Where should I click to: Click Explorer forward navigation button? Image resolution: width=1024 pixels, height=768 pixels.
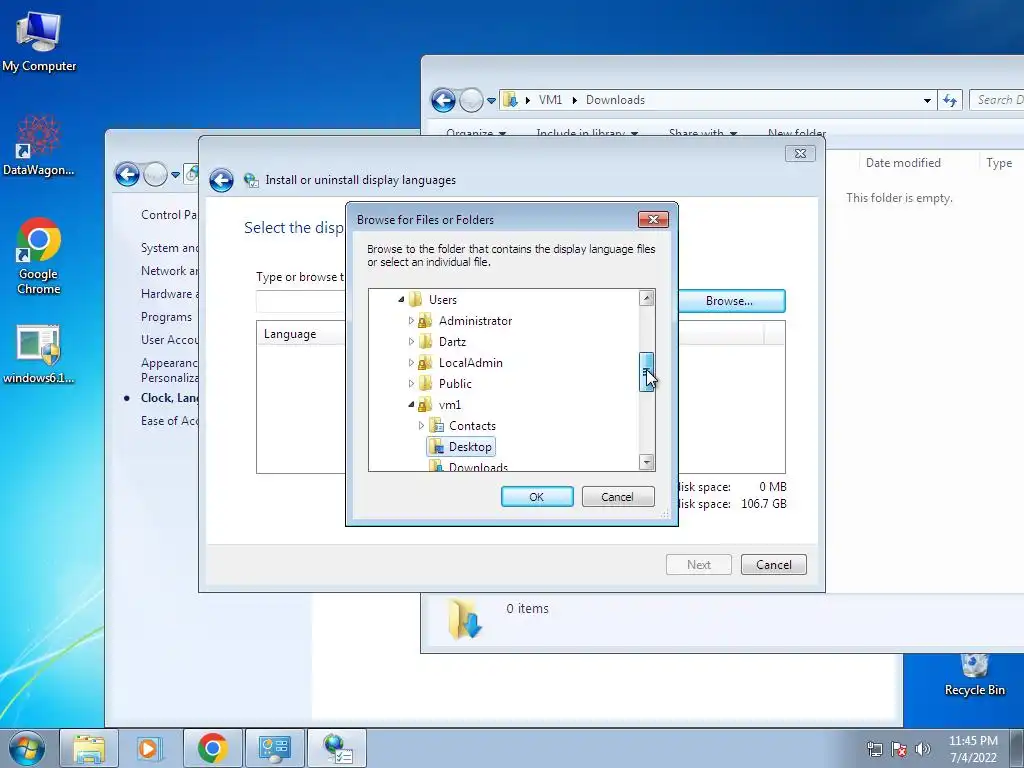pos(471,100)
